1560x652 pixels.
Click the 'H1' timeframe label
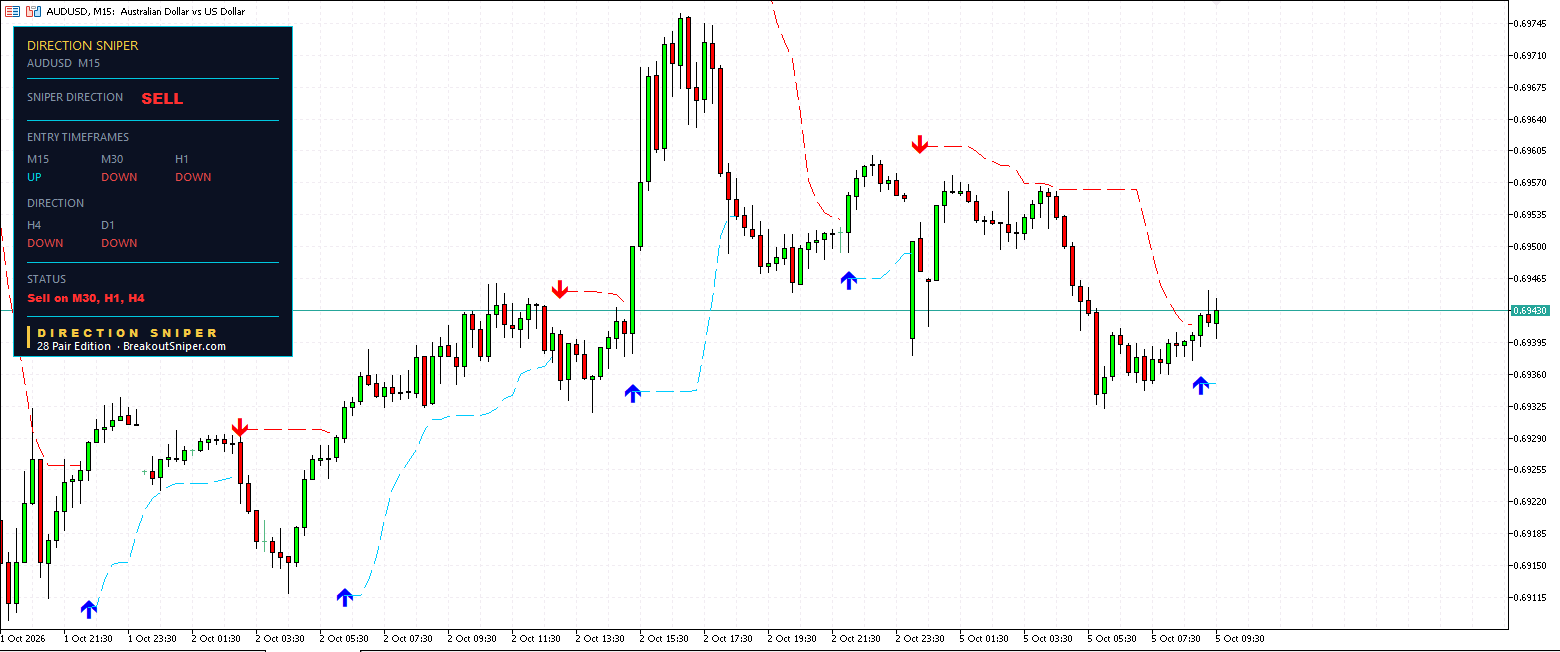click(x=182, y=159)
